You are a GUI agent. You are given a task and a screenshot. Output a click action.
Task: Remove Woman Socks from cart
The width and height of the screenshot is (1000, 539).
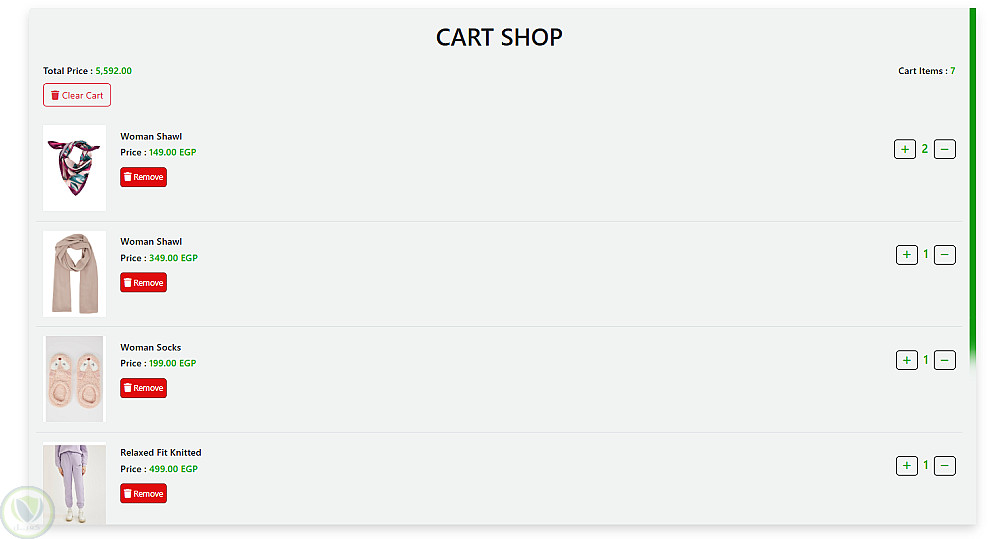143,388
